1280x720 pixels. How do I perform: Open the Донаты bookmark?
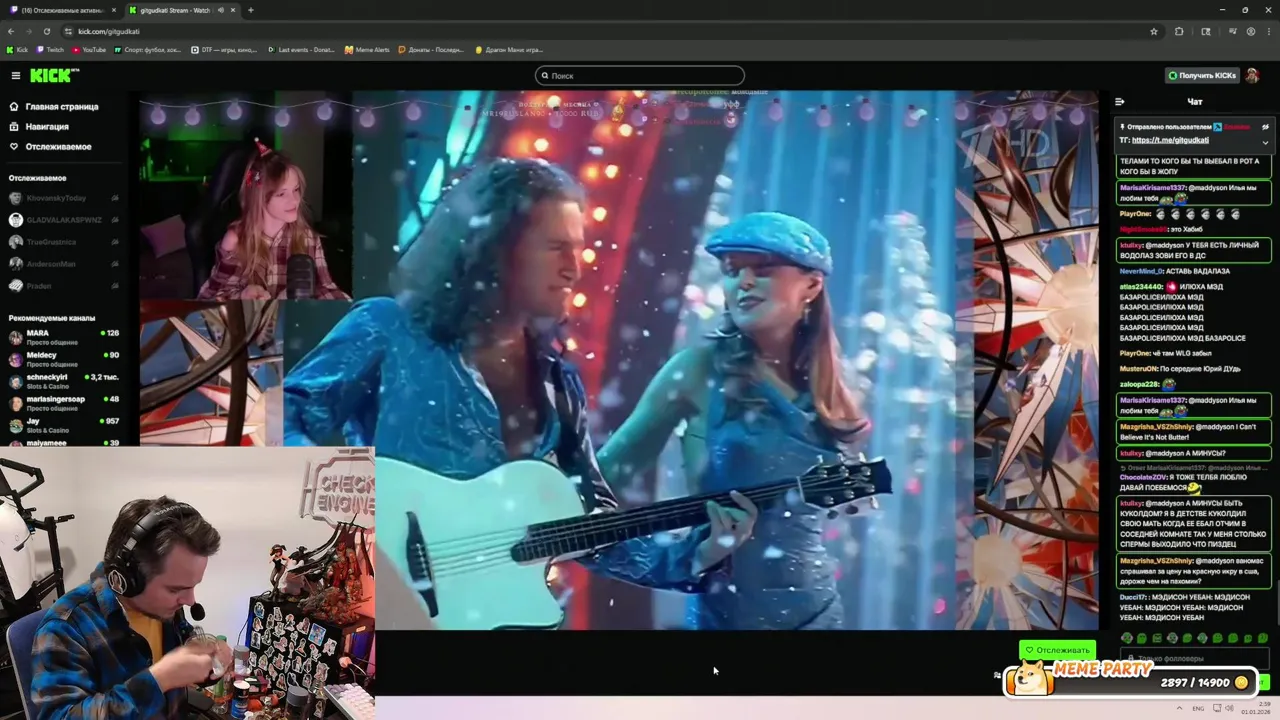click(x=429, y=49)
